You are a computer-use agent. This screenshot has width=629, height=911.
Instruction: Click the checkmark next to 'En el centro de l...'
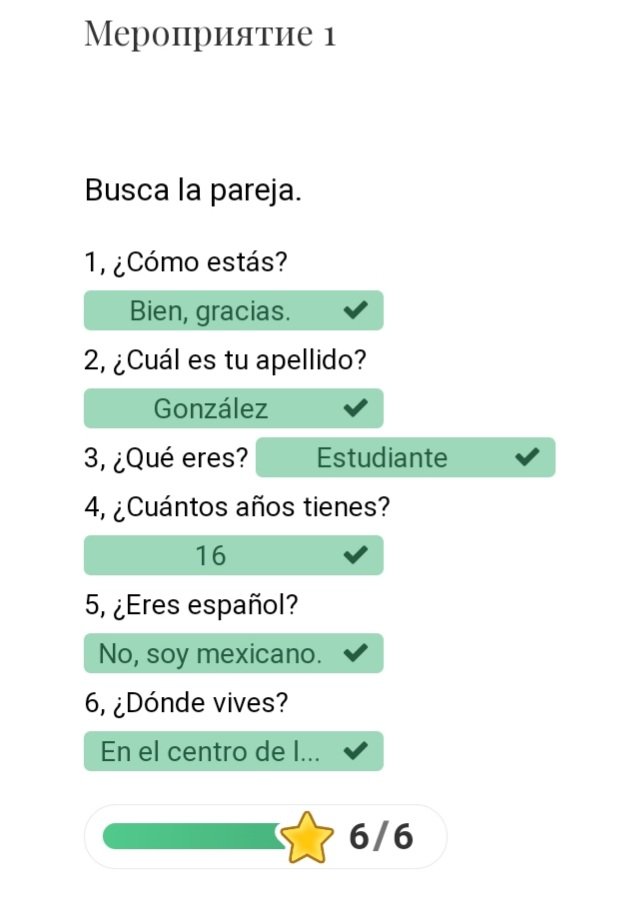coord(354,751)
